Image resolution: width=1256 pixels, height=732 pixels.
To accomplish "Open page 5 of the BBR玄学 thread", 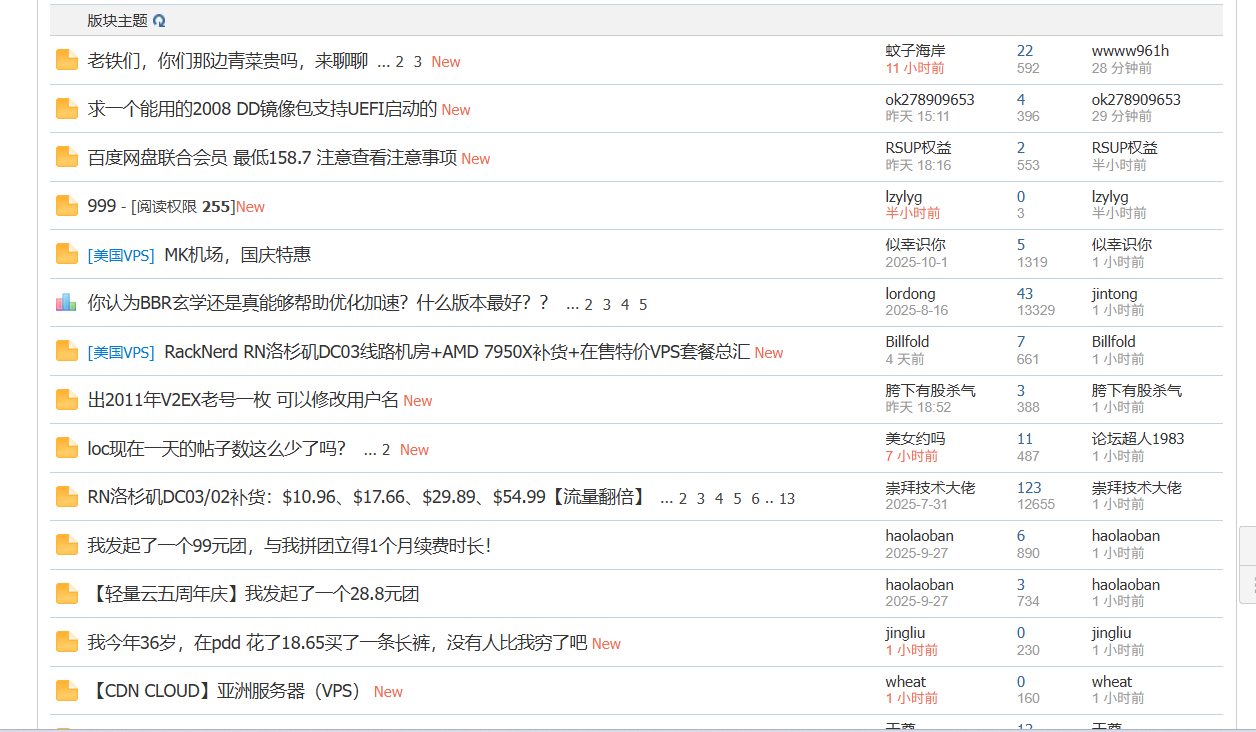I will (x=643, y=305).
